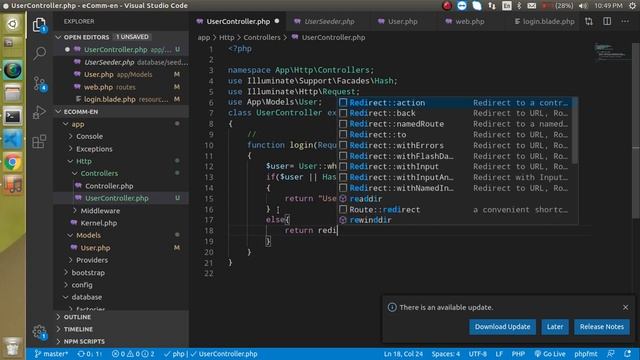Click the unsaved dot on UserController.php tab

277,21
